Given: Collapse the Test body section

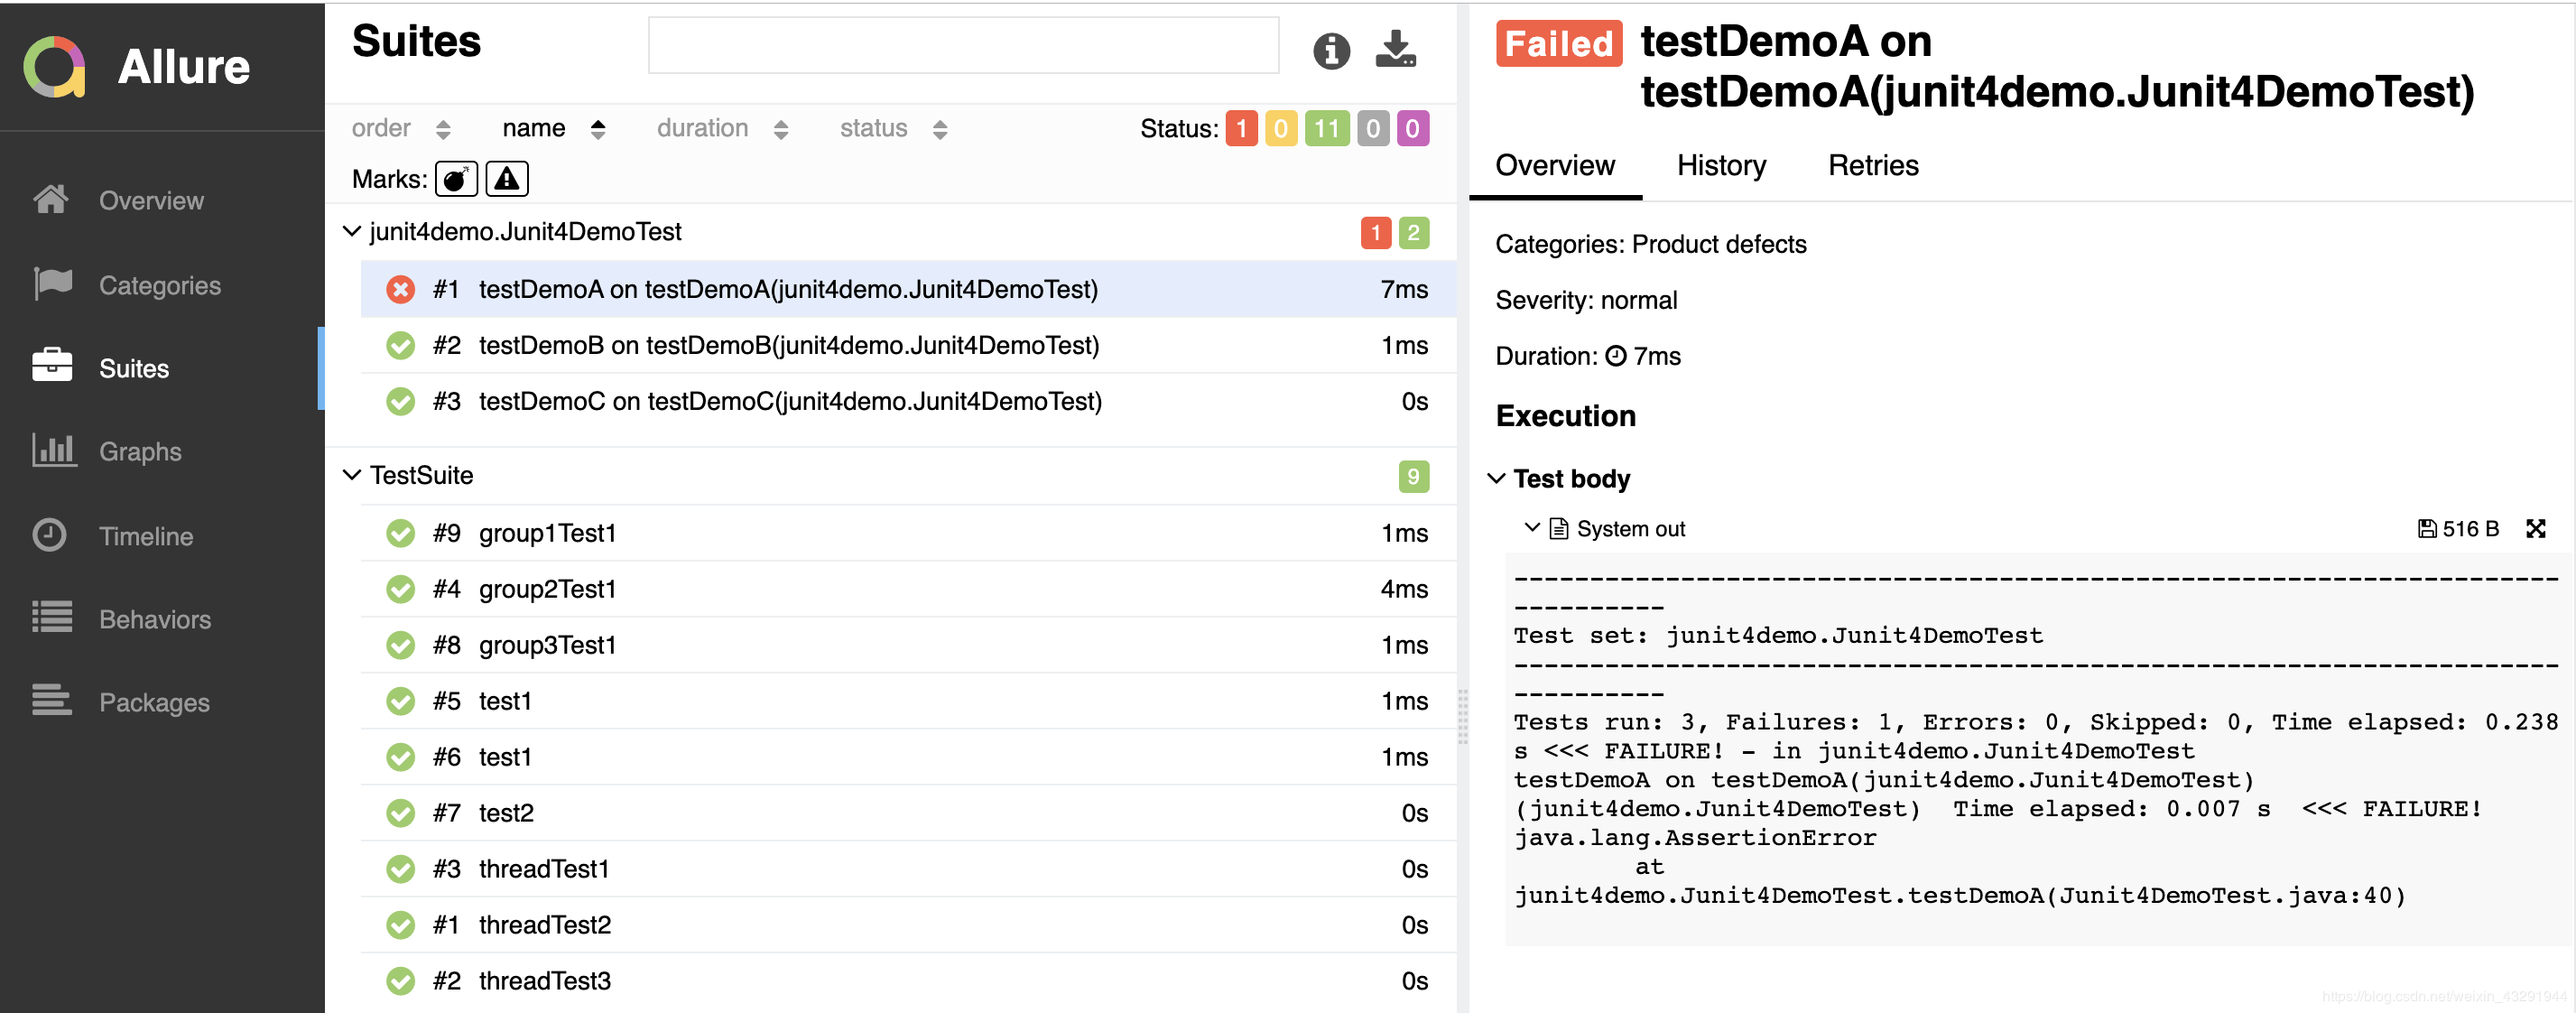Looking at the screenshot, I should (x=1496, y=478).
